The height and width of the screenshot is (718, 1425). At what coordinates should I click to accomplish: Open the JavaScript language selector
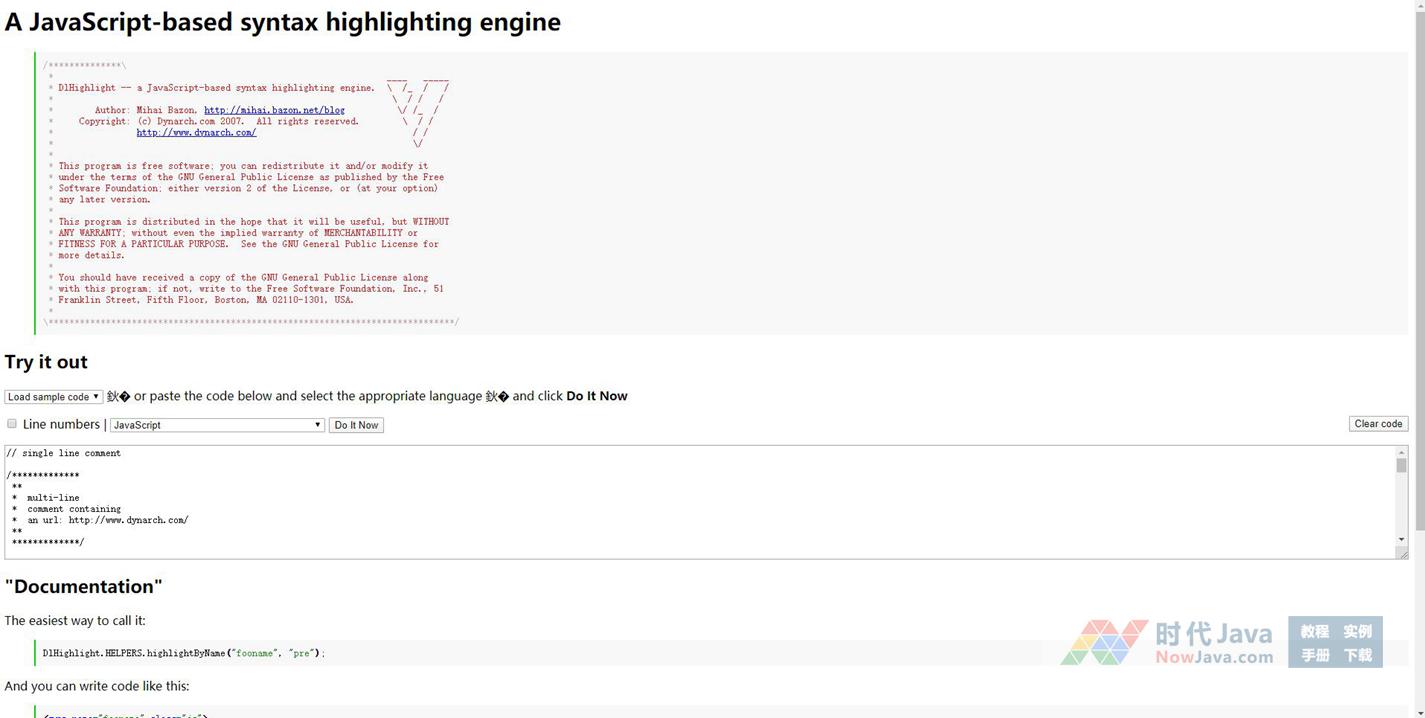pyautogui.click(x=217, y=425)
